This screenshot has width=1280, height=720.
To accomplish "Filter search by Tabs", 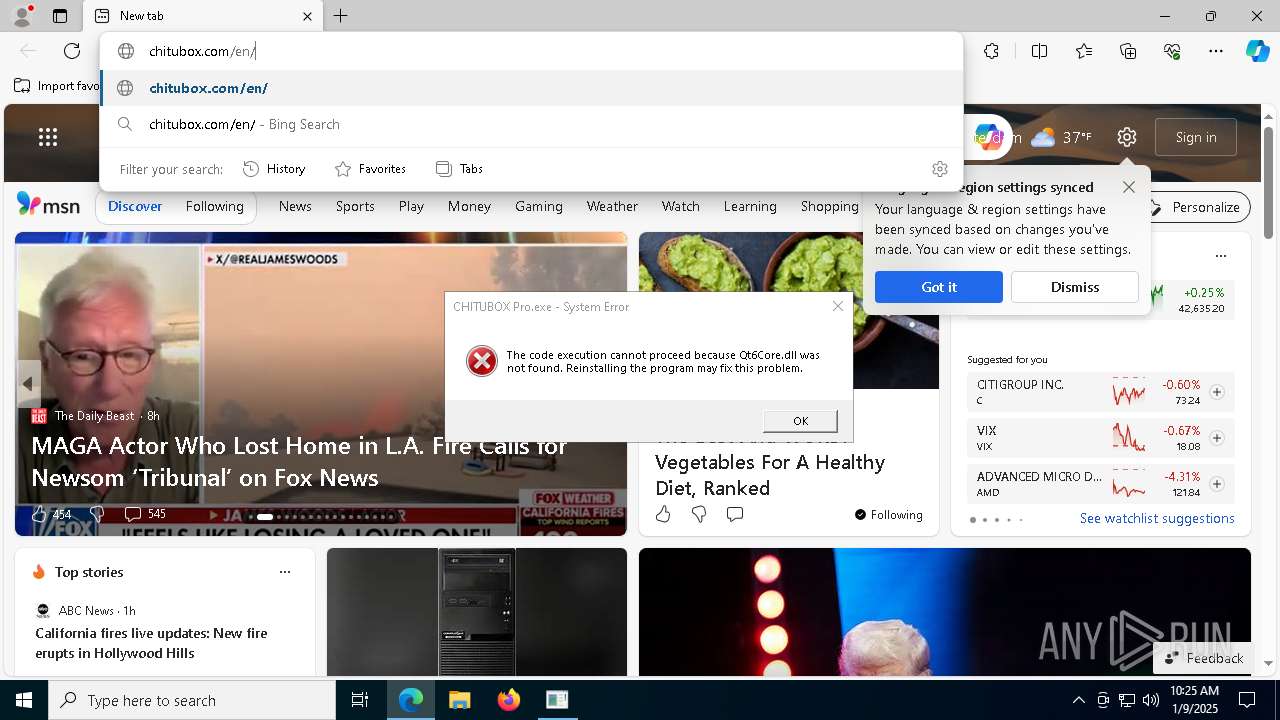I will [x=460, y=169].
